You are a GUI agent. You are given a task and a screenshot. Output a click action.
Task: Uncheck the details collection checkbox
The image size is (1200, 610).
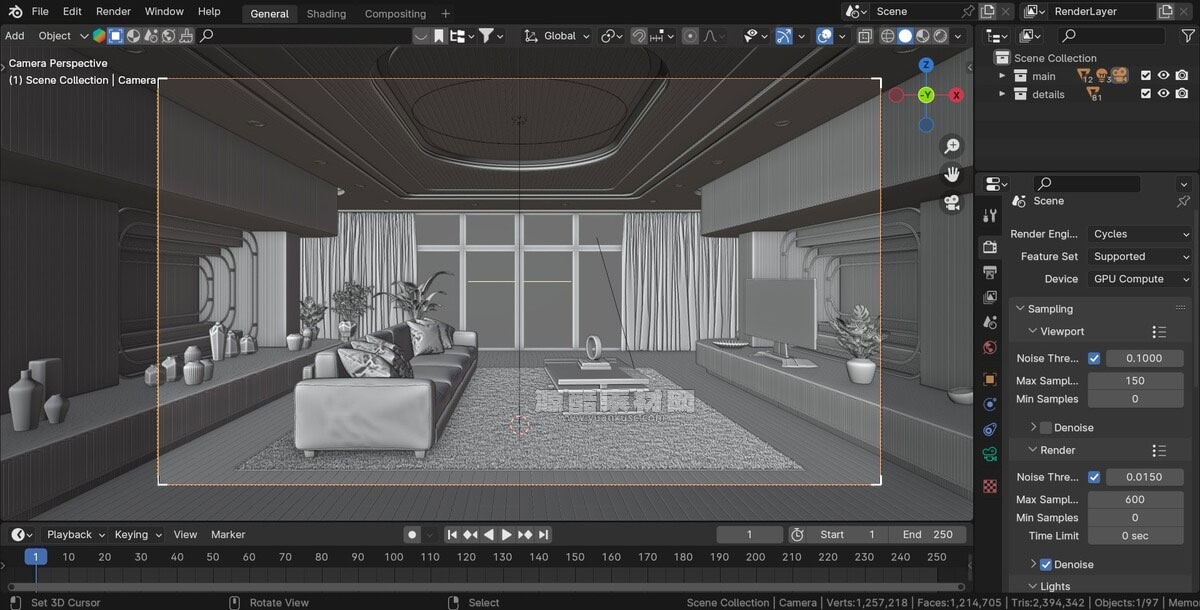1144,93
